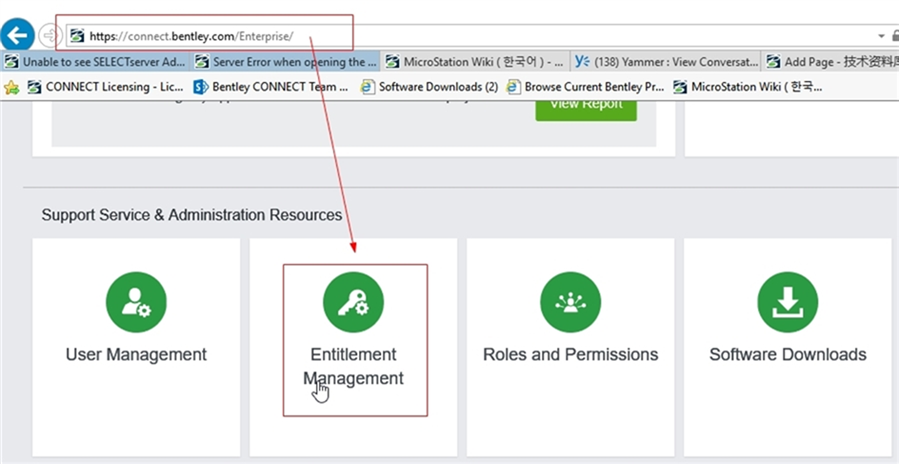Click the green View Report button
This screenshot has width=899, height=464.
pyautogui.click(x=585, y=106)
